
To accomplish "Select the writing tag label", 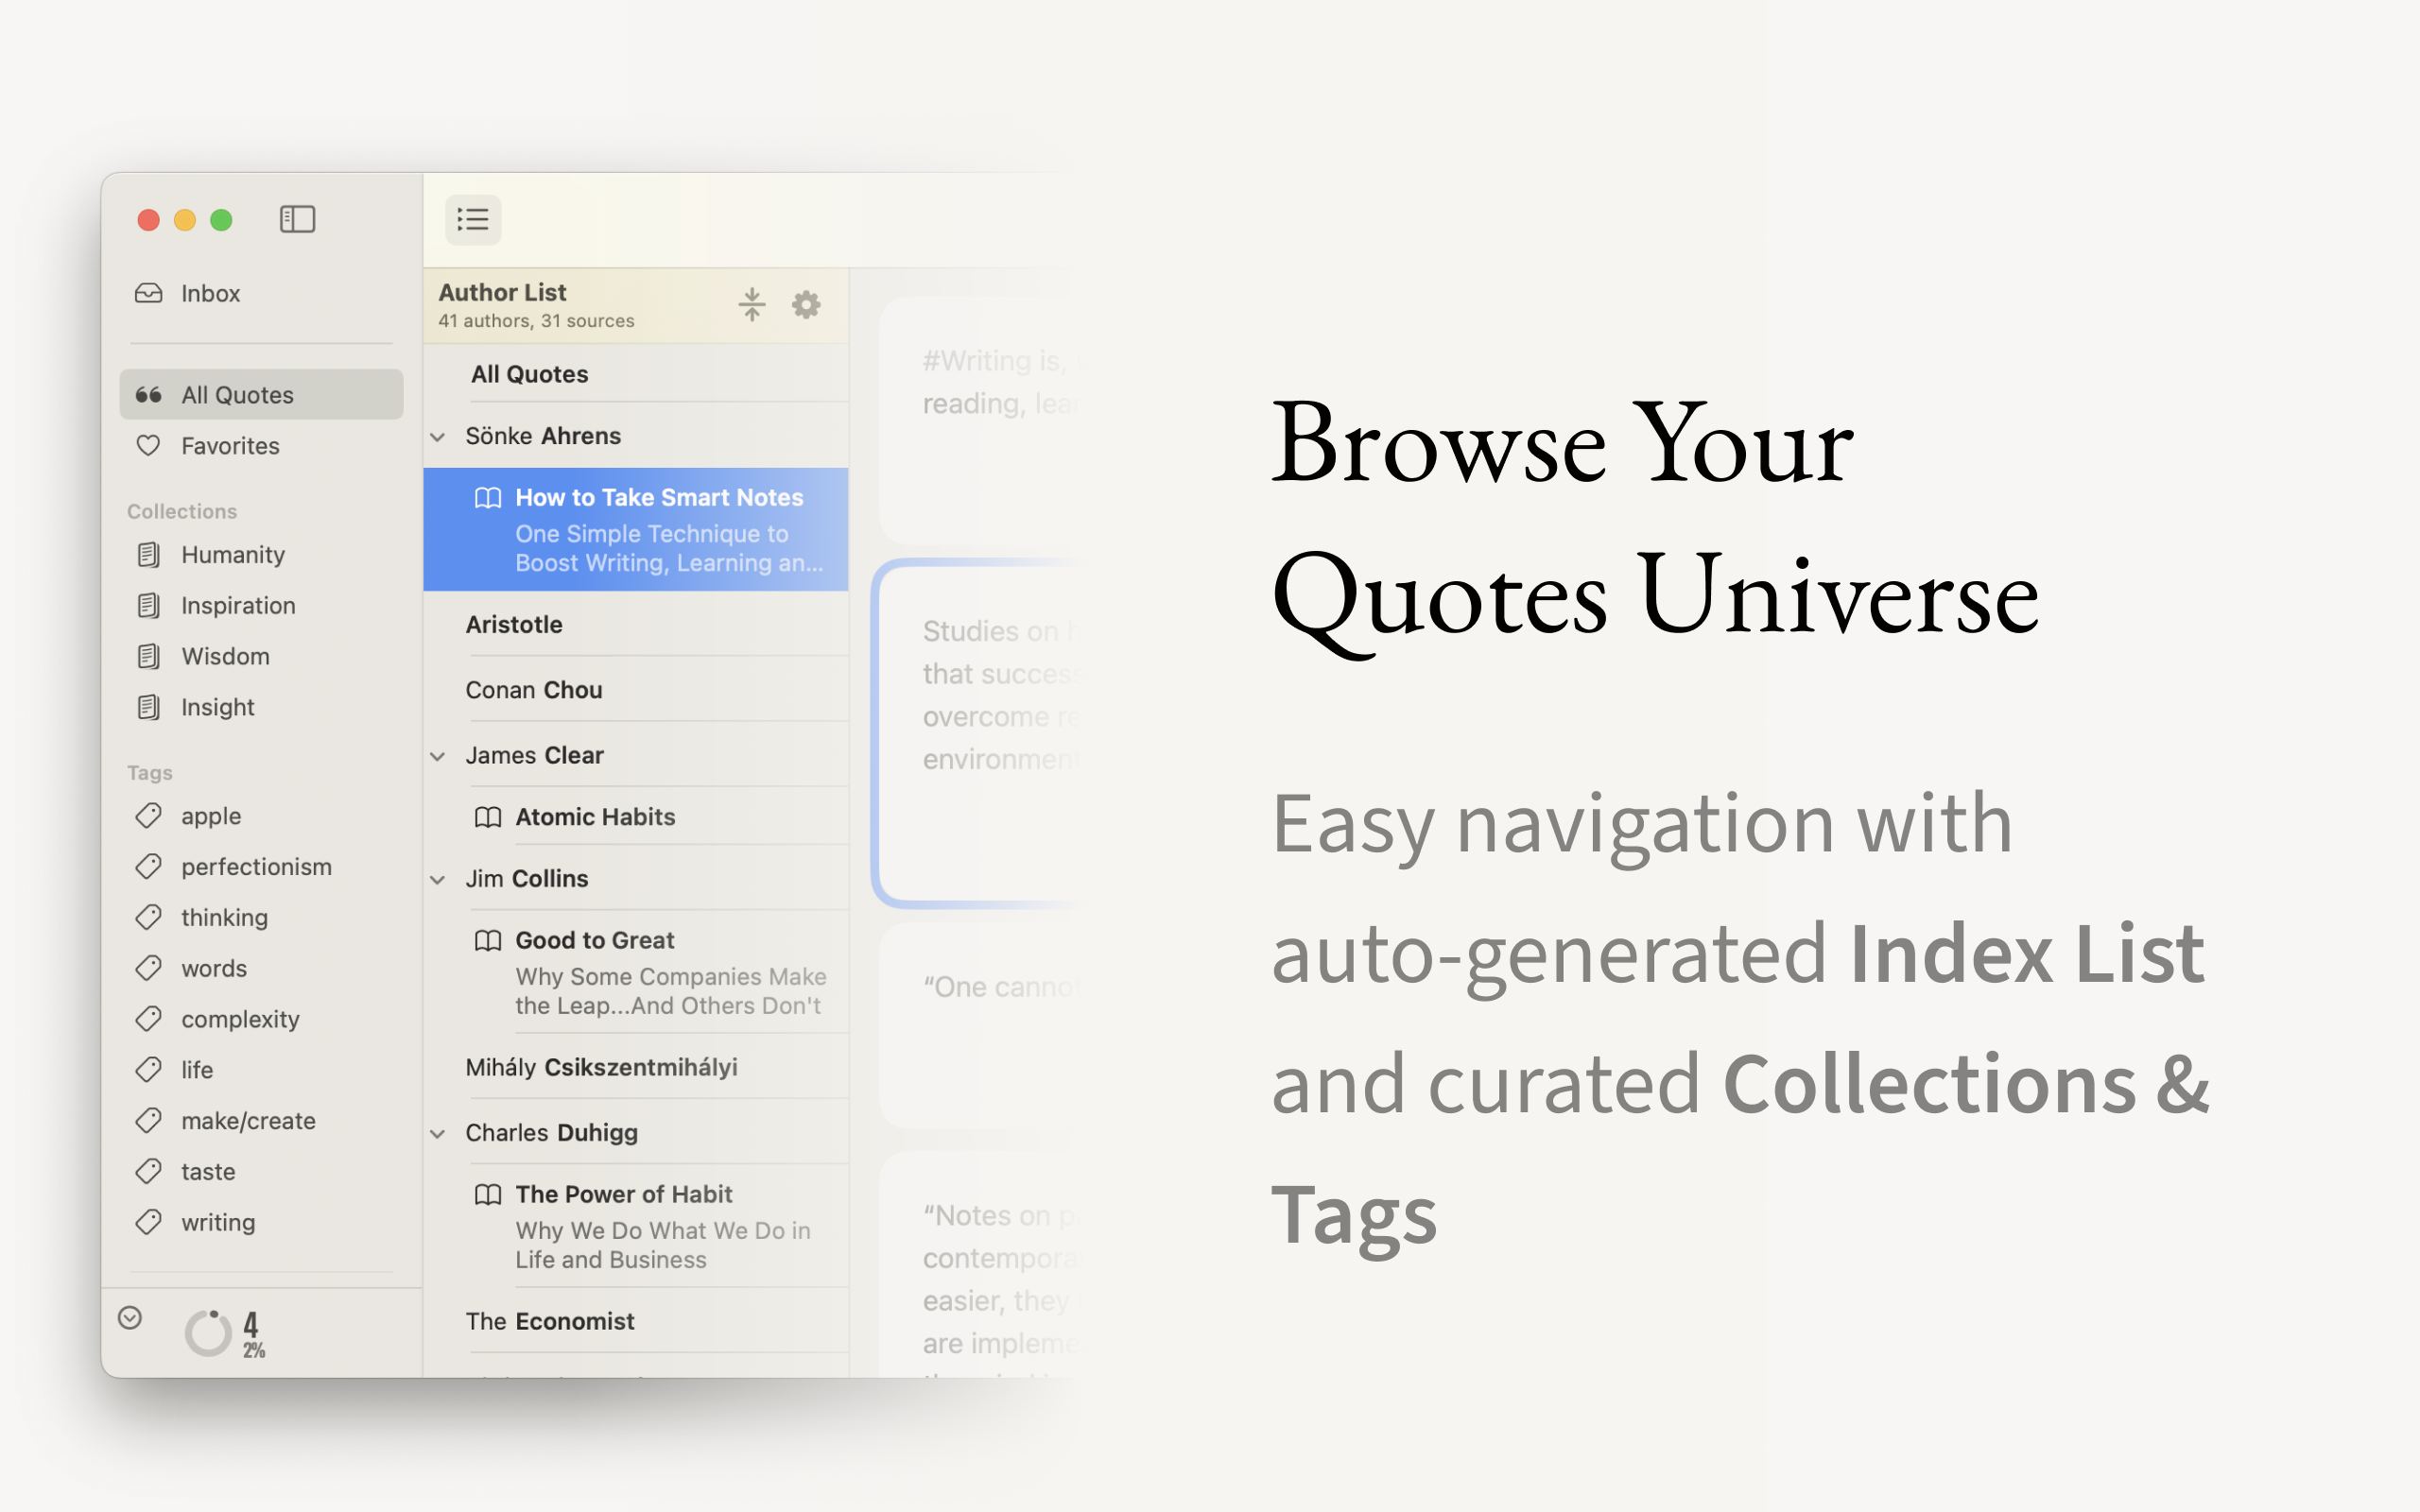I will (218, 1223).
